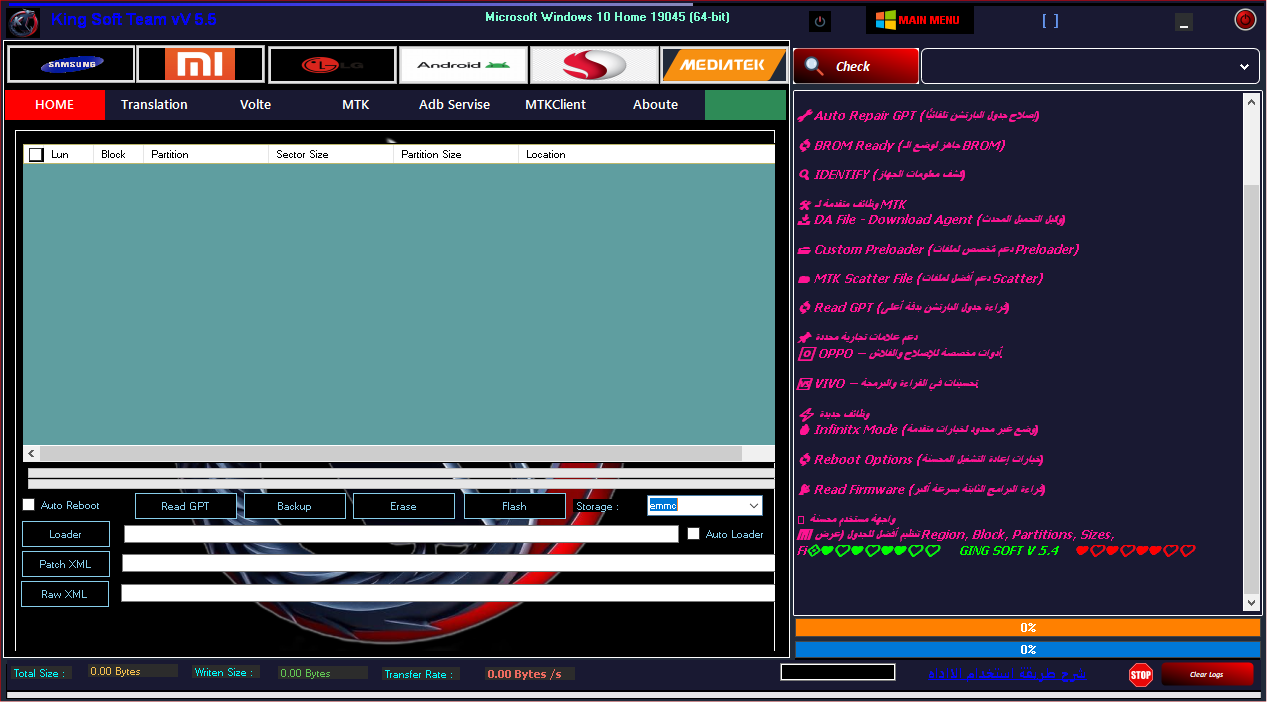Click the green blank tab area button
Screen dimensions: 1267x702
745,104
